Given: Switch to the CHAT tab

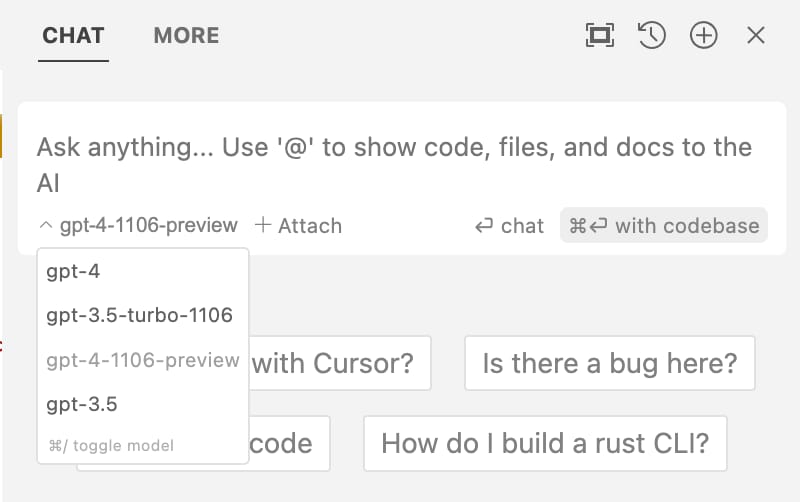Looking at the screenshot, I should [73, 37].
